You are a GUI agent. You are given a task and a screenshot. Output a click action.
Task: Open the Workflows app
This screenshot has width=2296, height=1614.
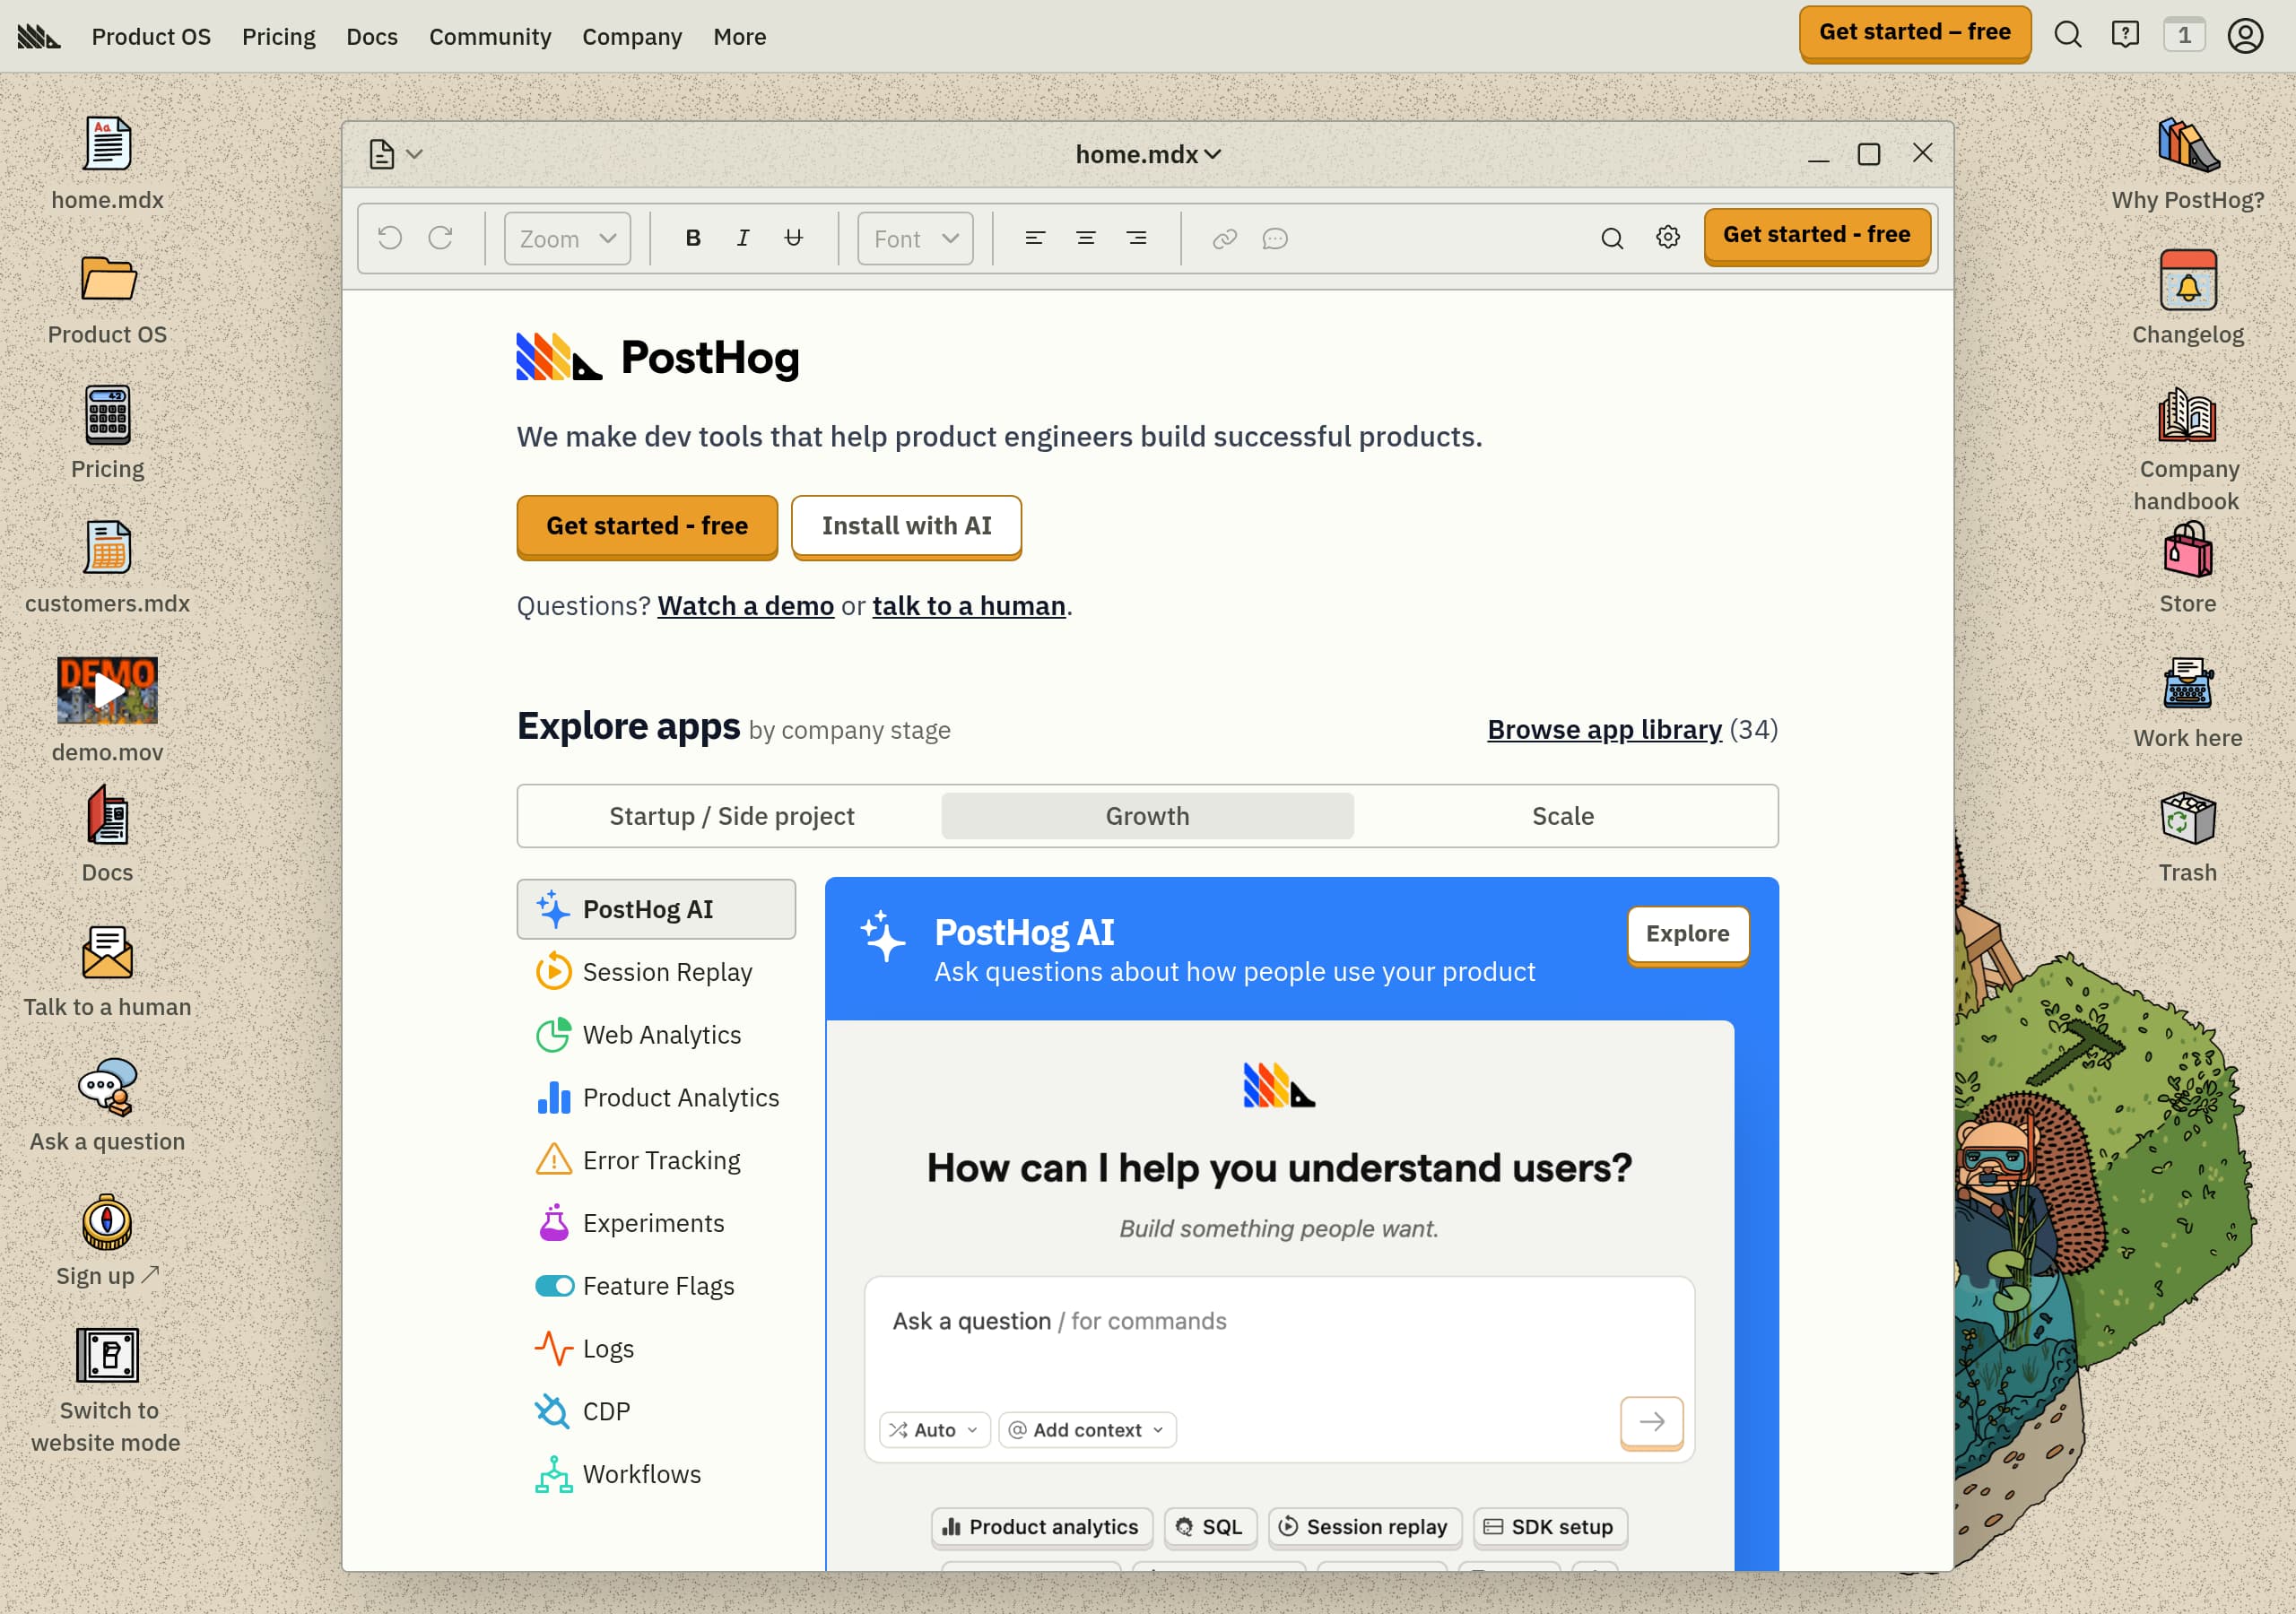point(640,1473)
